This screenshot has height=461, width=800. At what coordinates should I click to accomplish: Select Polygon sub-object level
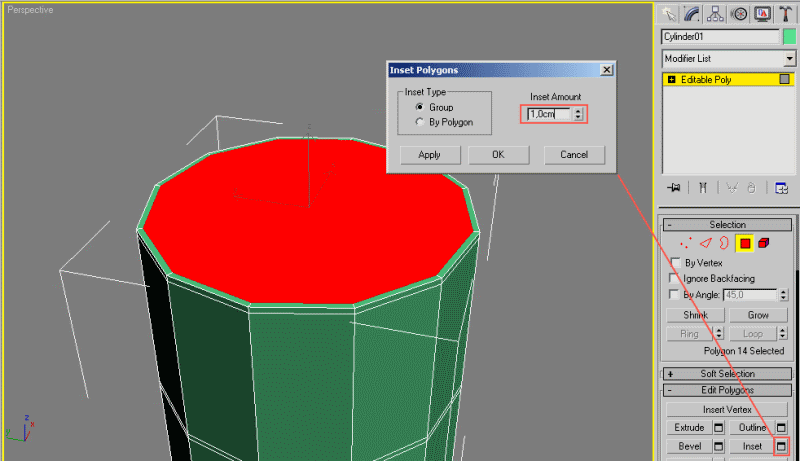coord(745,243)
